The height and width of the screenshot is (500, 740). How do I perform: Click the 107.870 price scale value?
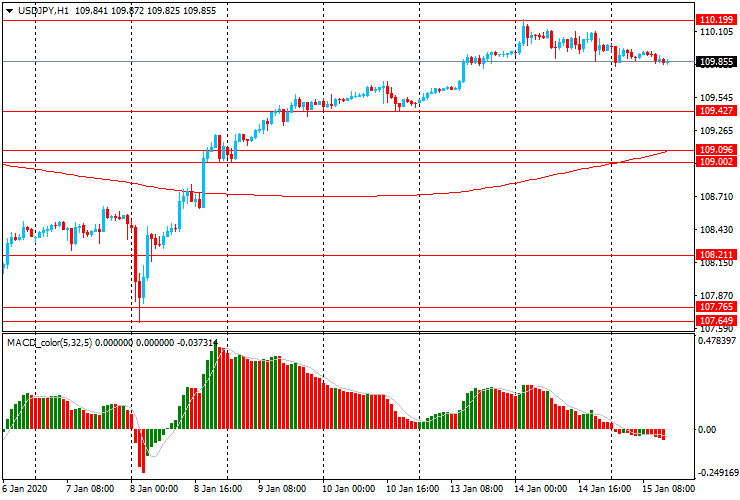716,296
